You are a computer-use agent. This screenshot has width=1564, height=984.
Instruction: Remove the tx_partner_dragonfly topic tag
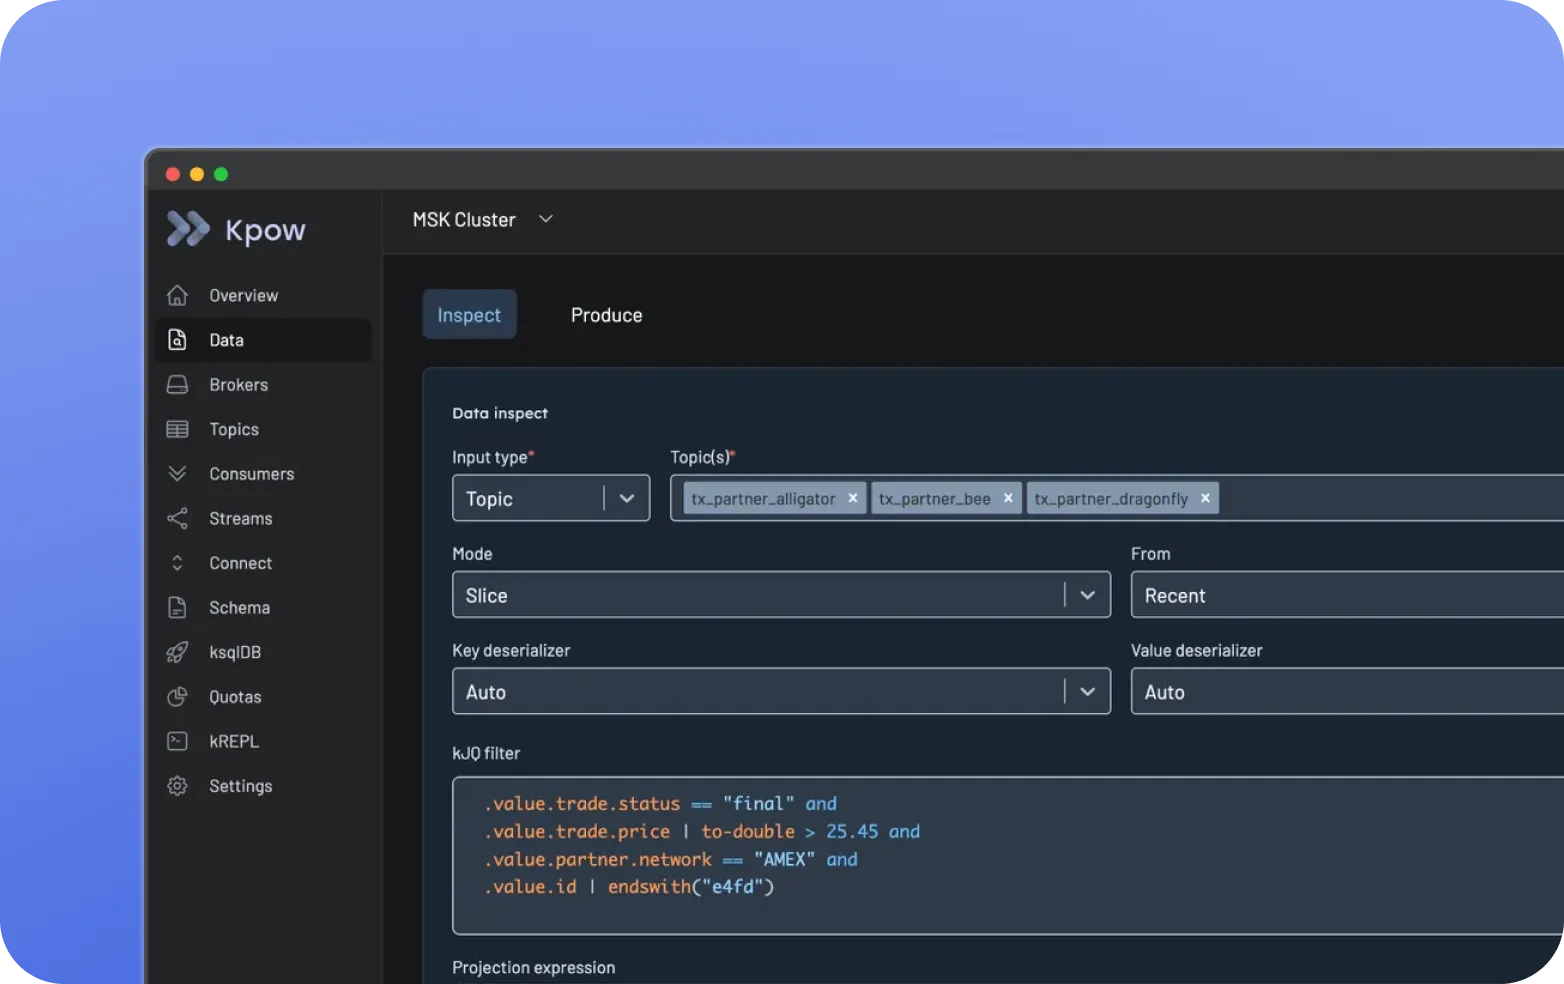[x=1205, y=498]
